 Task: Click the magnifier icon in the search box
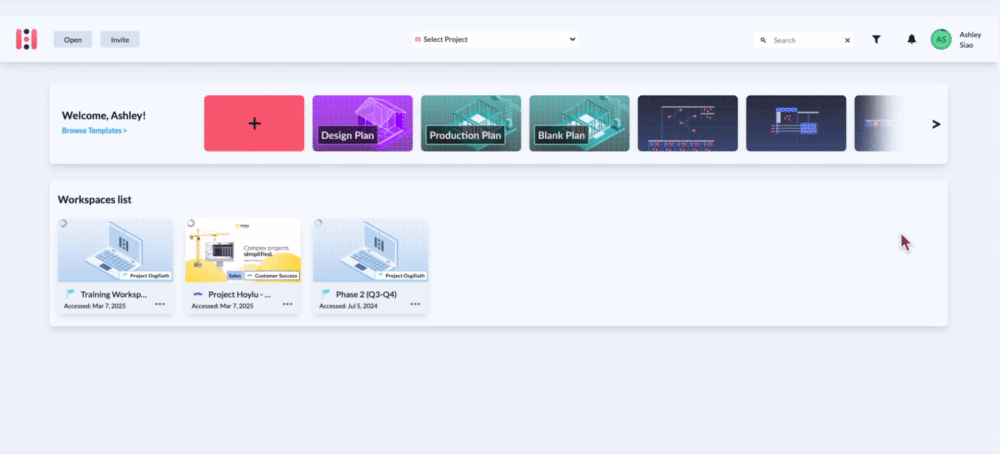tap(763, 40)
